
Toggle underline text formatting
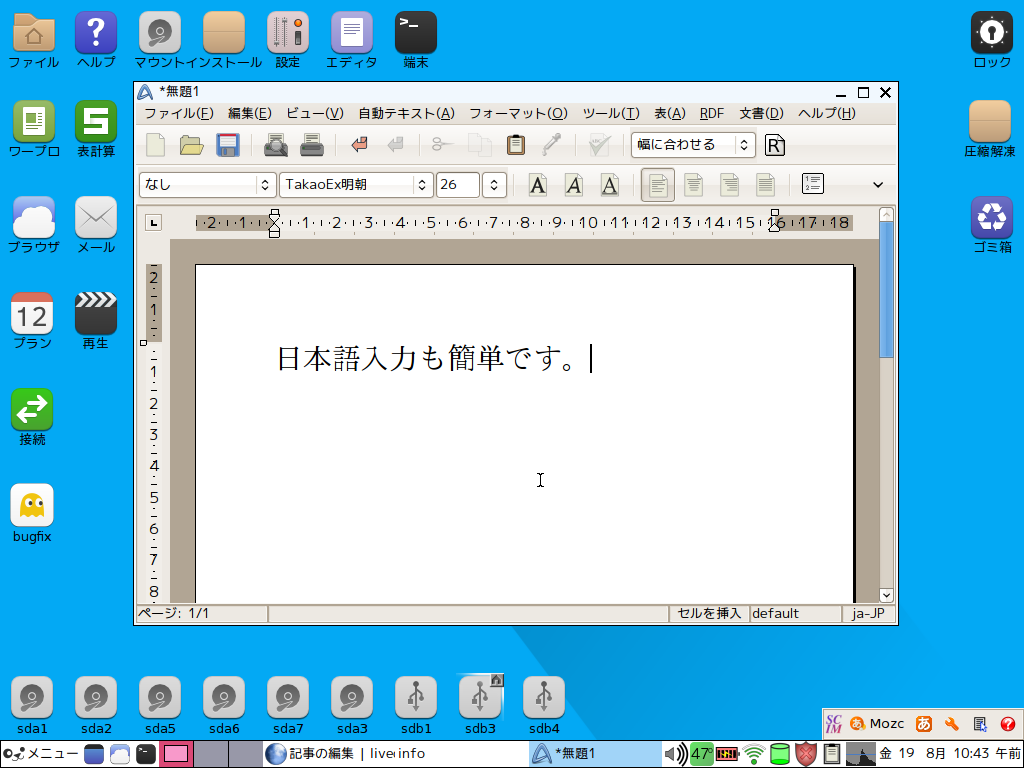pos(609,185)
